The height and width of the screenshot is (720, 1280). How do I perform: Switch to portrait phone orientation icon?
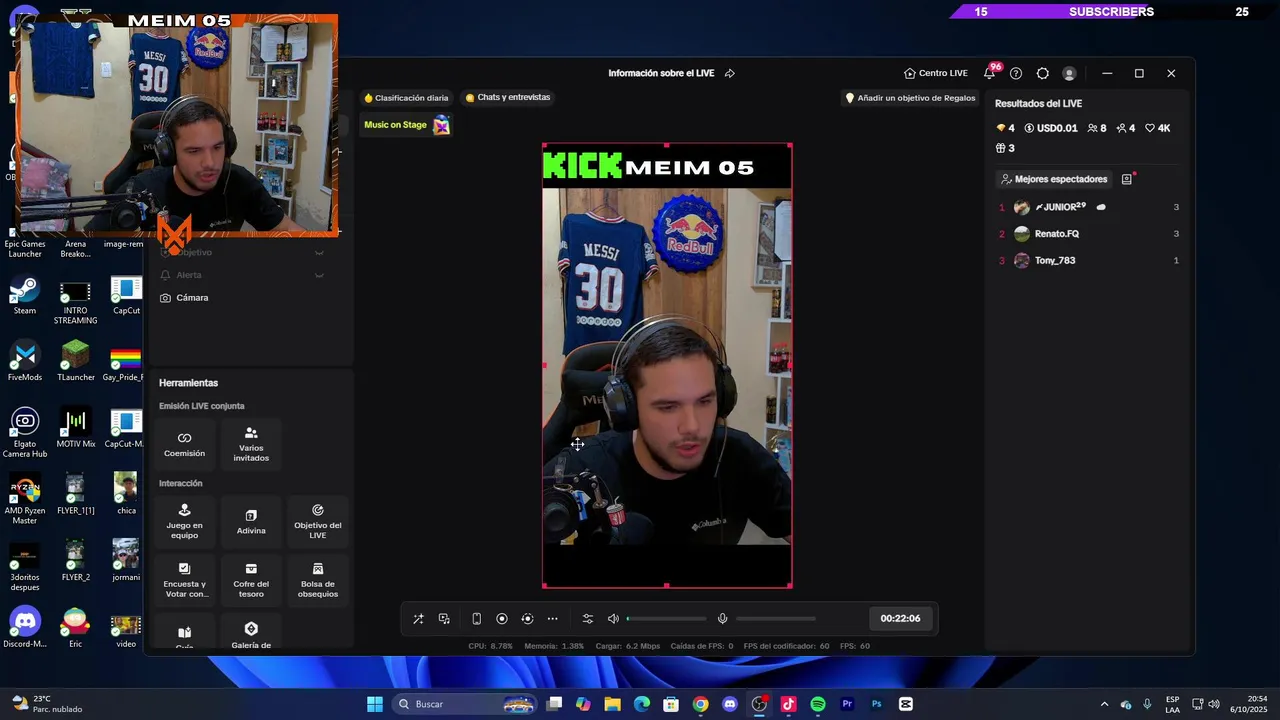click(x=477, y=619)
